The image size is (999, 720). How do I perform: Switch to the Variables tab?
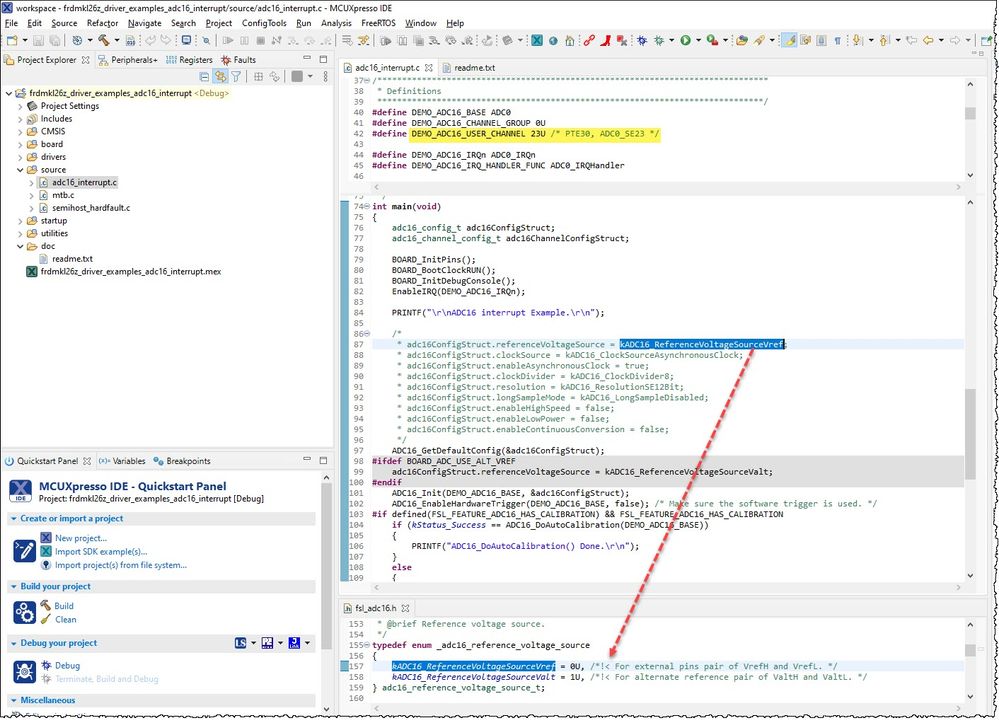122,461
